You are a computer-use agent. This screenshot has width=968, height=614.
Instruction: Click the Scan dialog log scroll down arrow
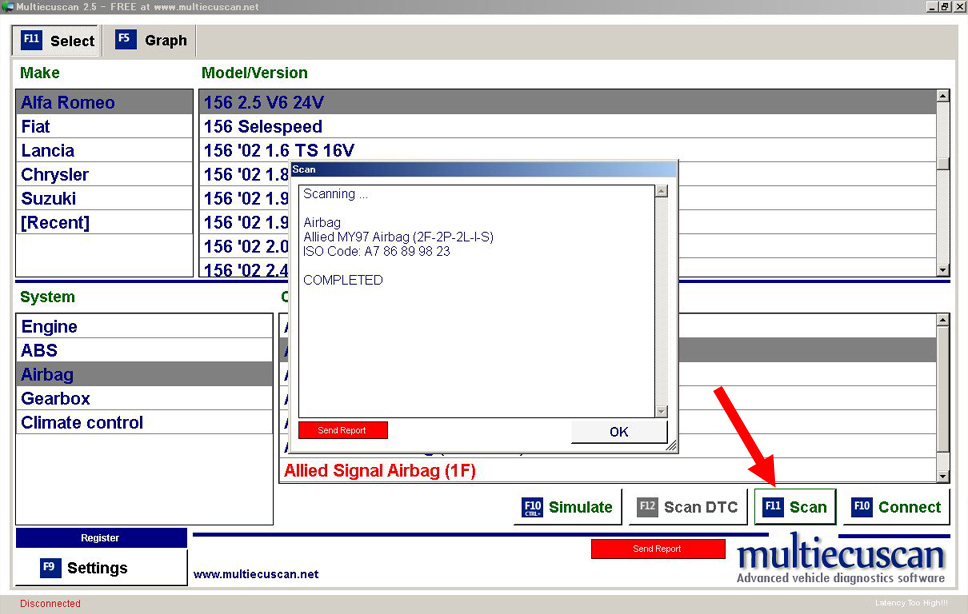[661, 412]
